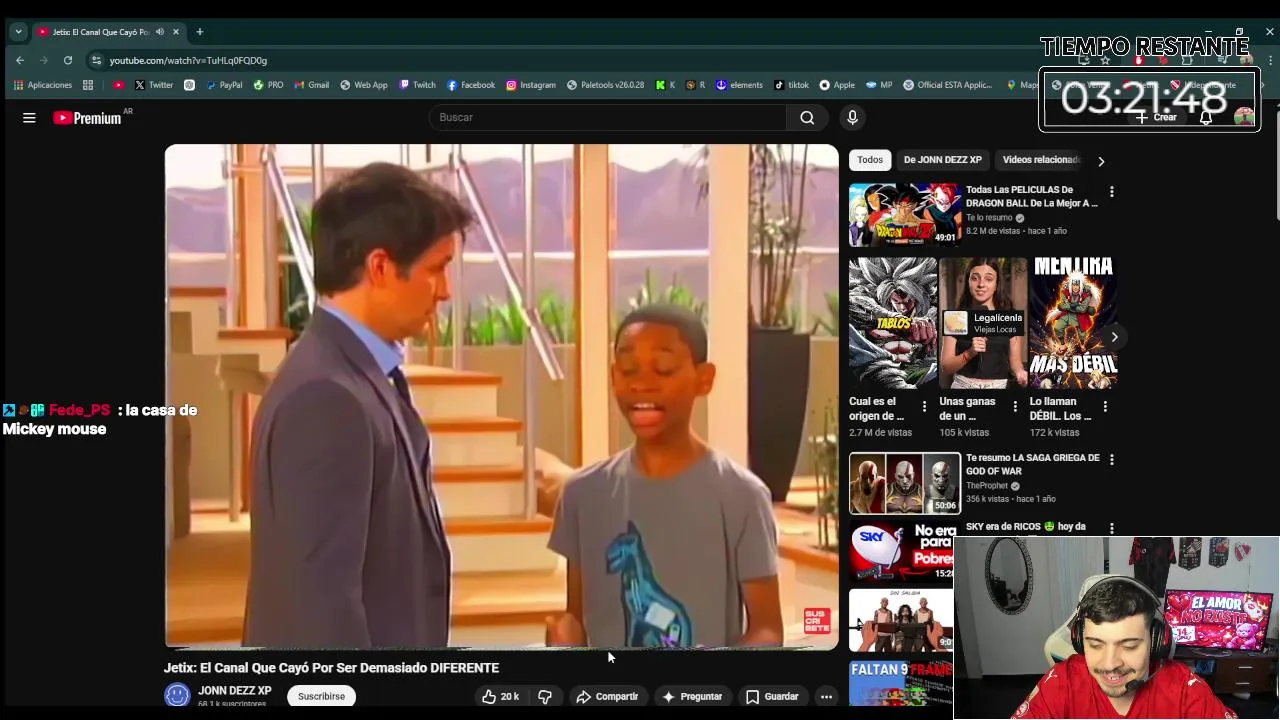Open the Twitter bookmark
The image size is (1280, 720).
153,85
